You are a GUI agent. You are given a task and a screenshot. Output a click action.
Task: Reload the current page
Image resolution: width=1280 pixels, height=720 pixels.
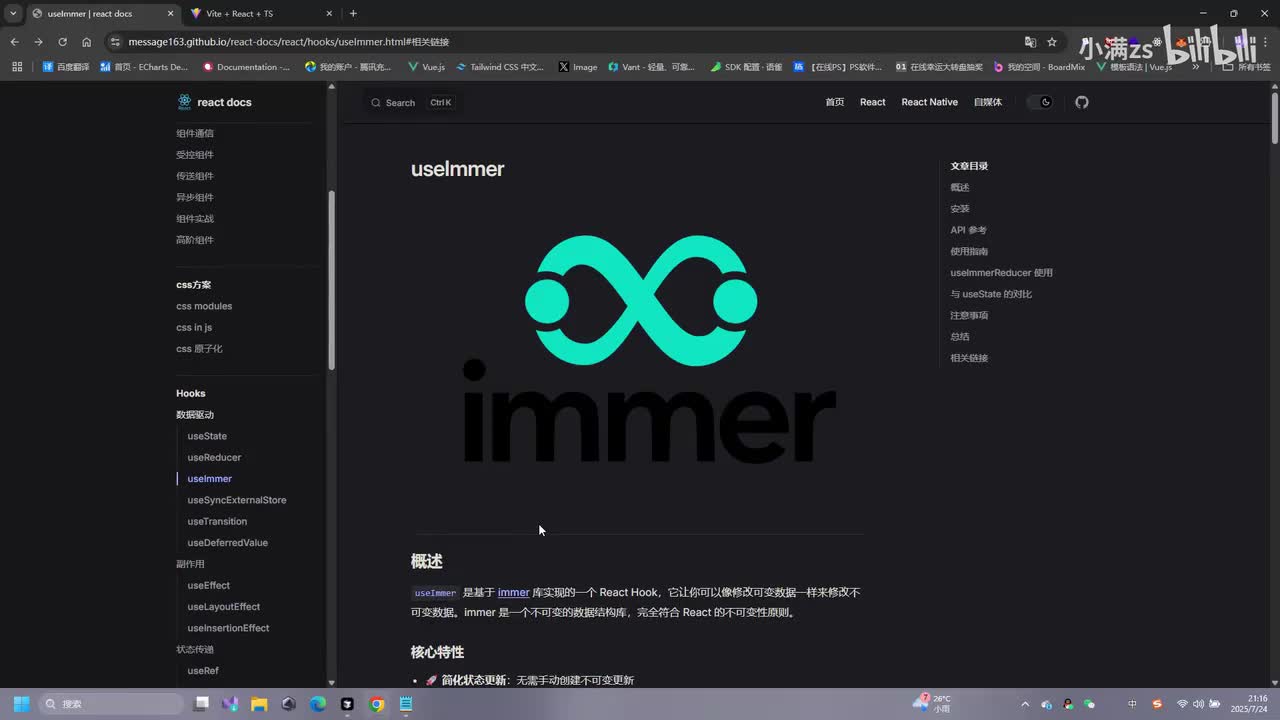[62, 42]
